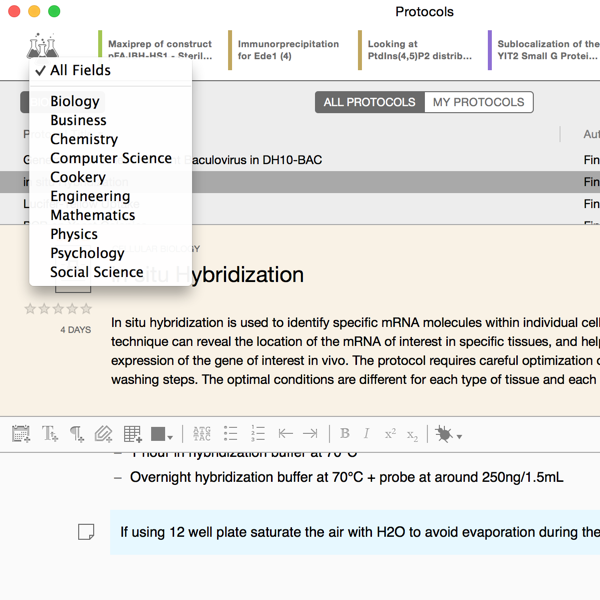Screen dimensions: 600x600
Task: Choose Biology from the field menu
Action: 111,101
